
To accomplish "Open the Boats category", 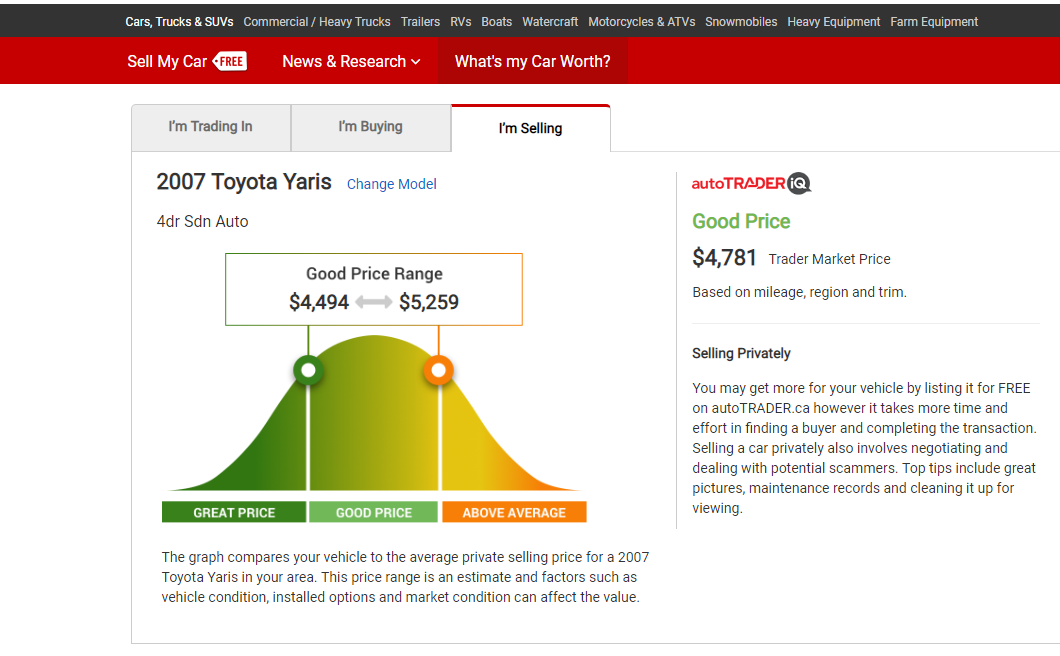I will pyautogui.click(x=496, y=22).
